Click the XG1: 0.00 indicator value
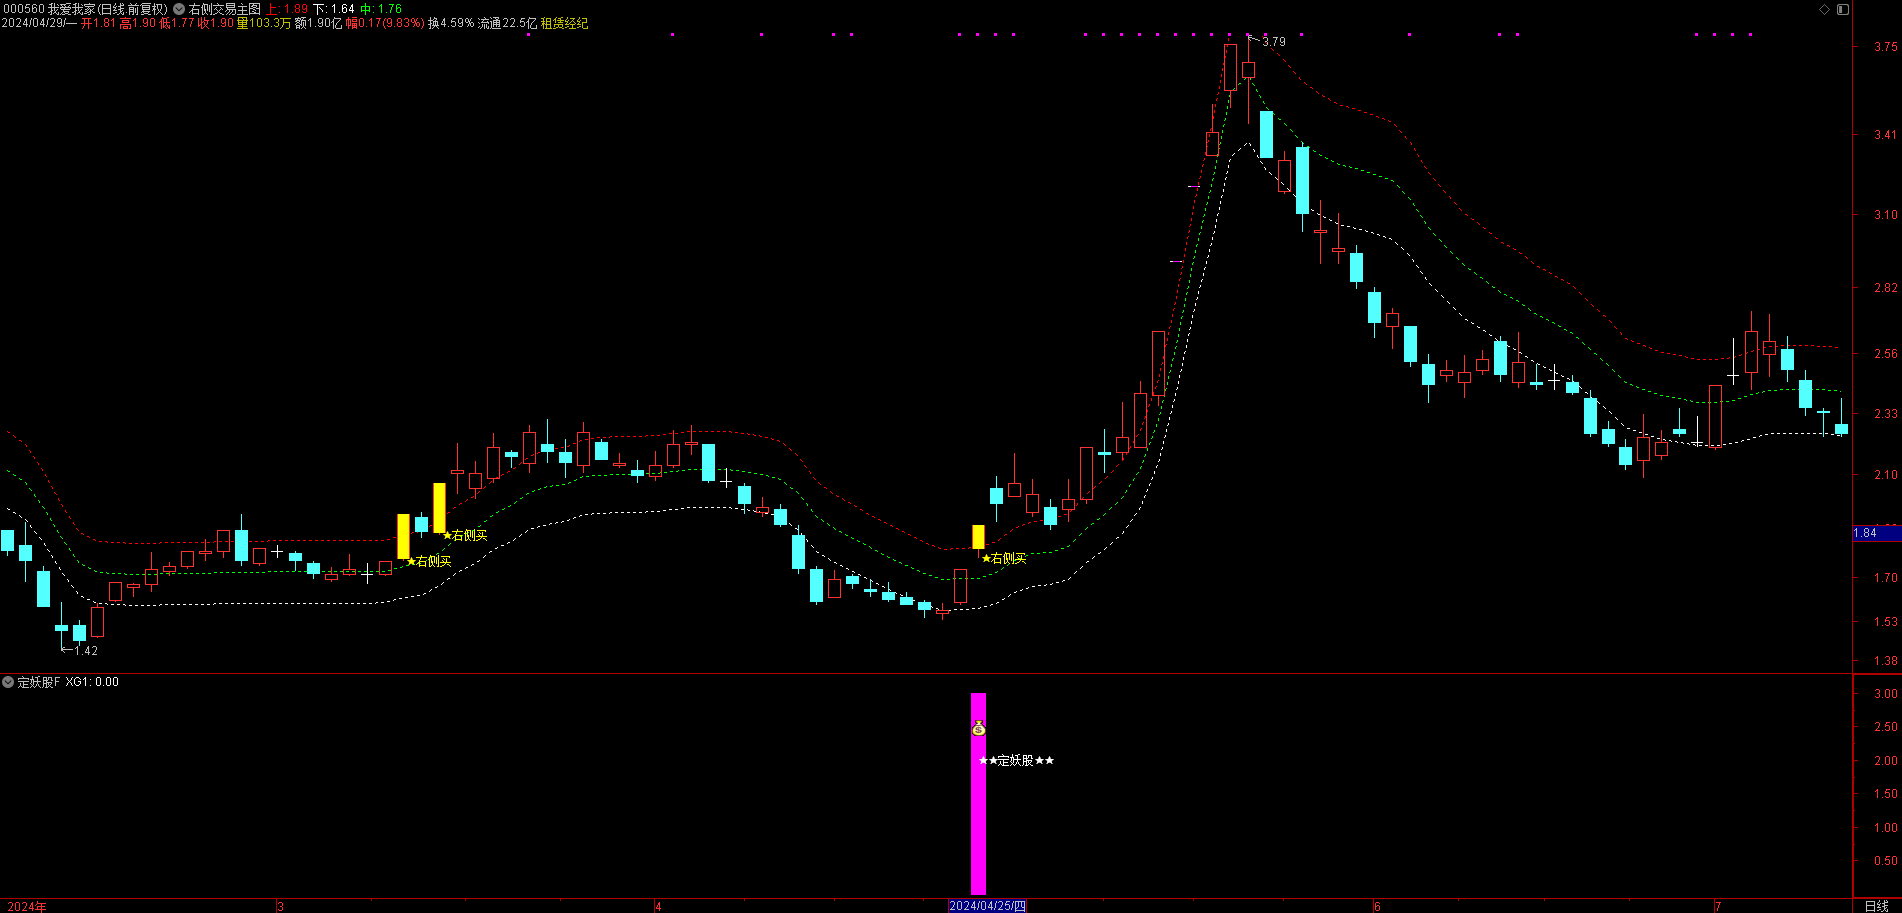The height and width of the screenshot is (913, 1902). 92,682
